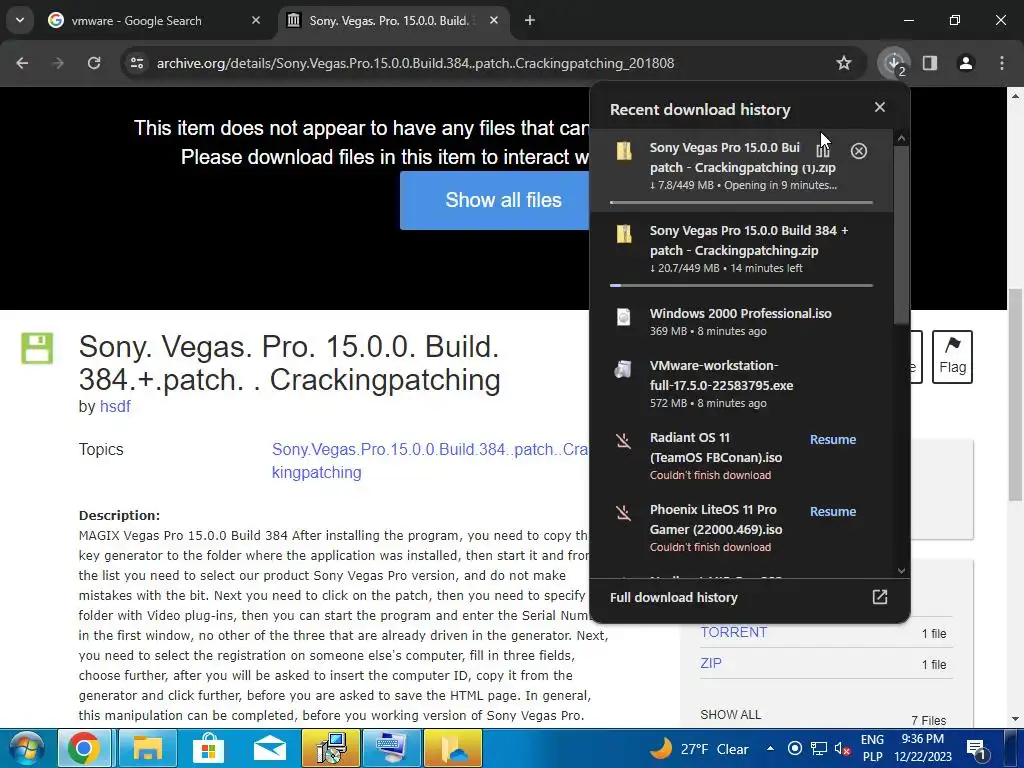The height and width of the screenshot is (768, 1024).
Task: Choose the TORRENT download option
Action: click(734, 632)
